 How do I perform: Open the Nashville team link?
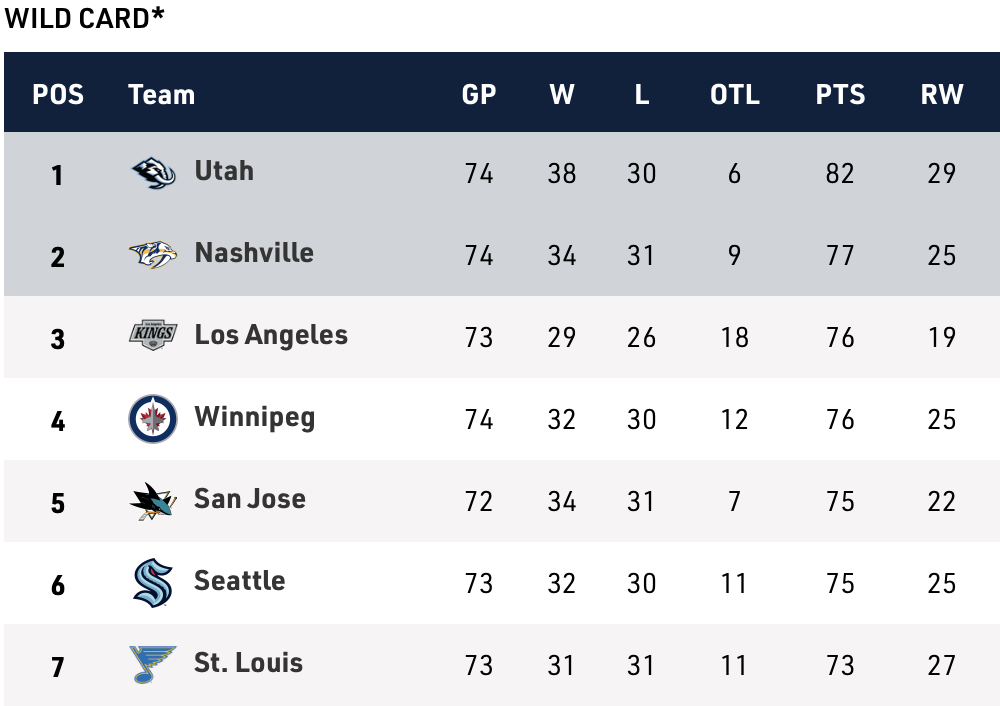254,253
